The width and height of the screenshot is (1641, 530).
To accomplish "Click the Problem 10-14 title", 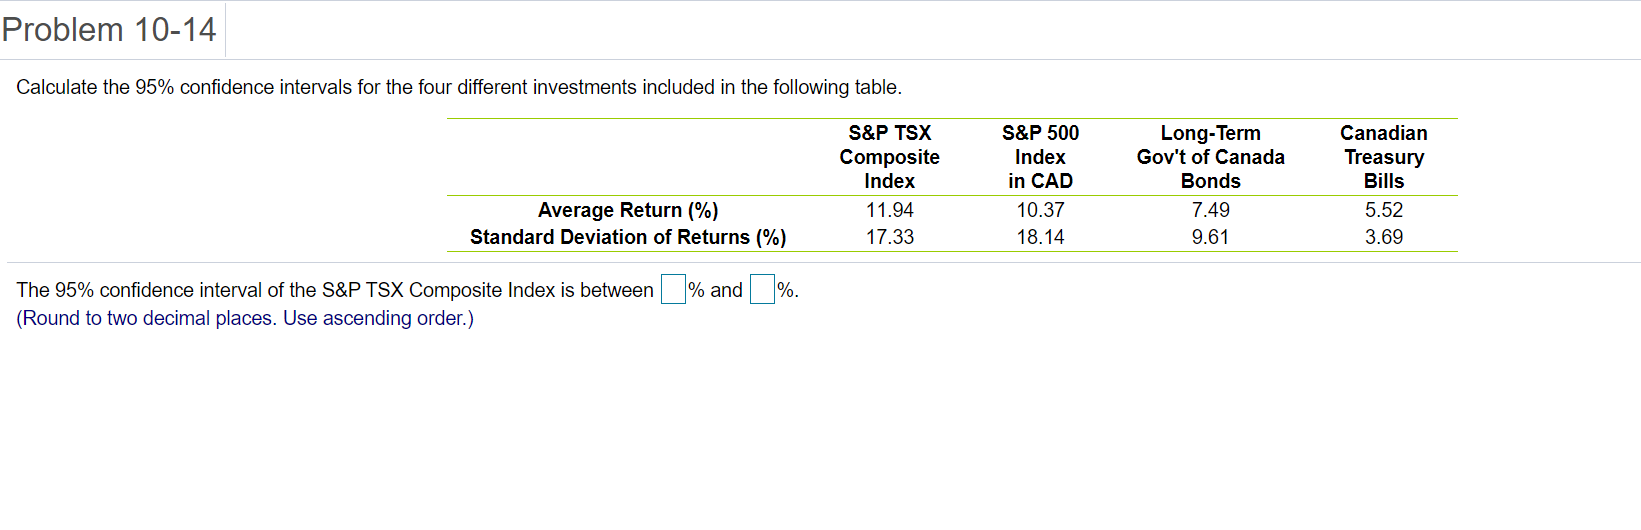I will pos(109,30).
